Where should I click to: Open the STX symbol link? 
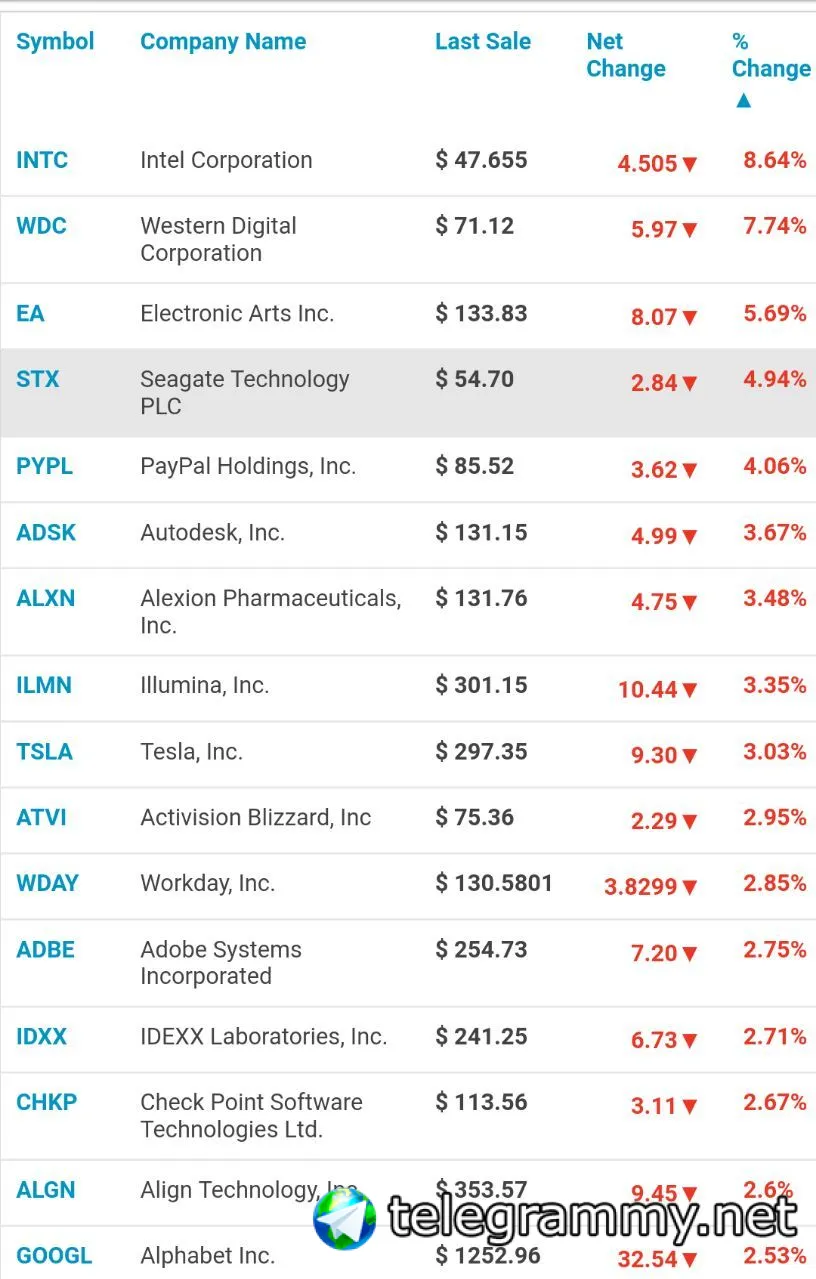pyautogui.click(x=38, y=380)
